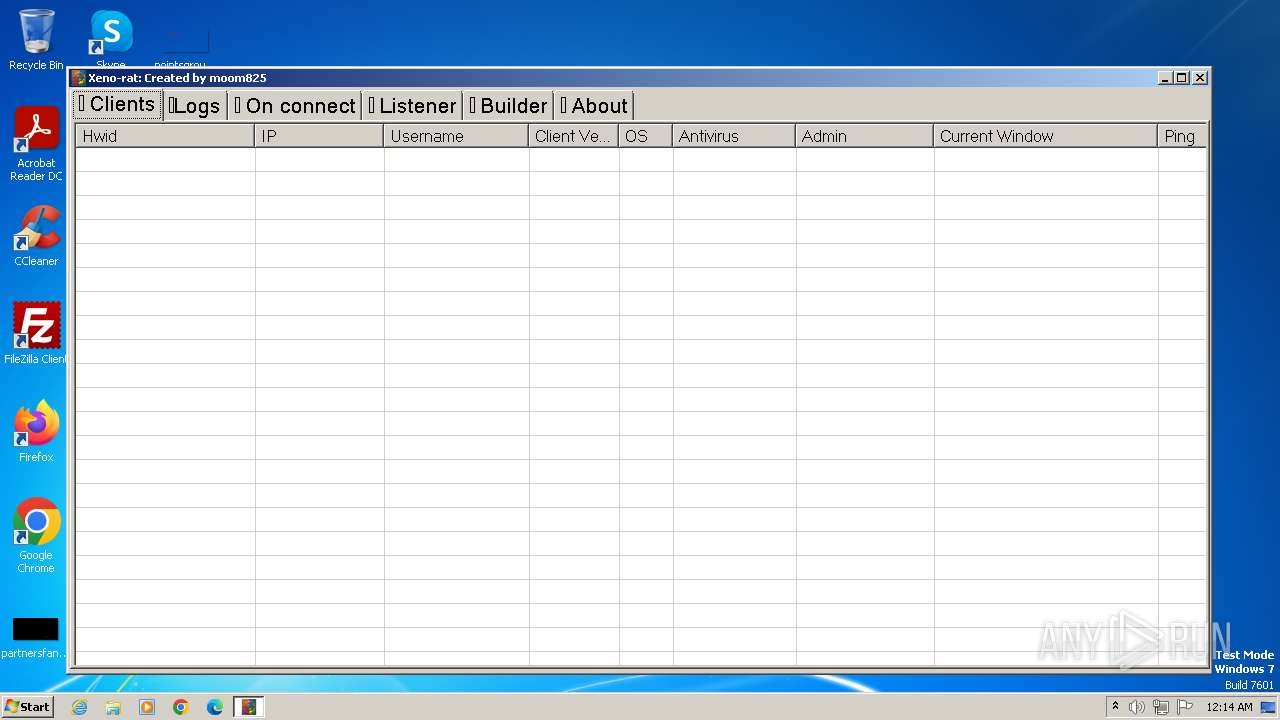Maximize the Xeno-rat window
The width and height of the screenshot is (1280, 720).
1182,78
